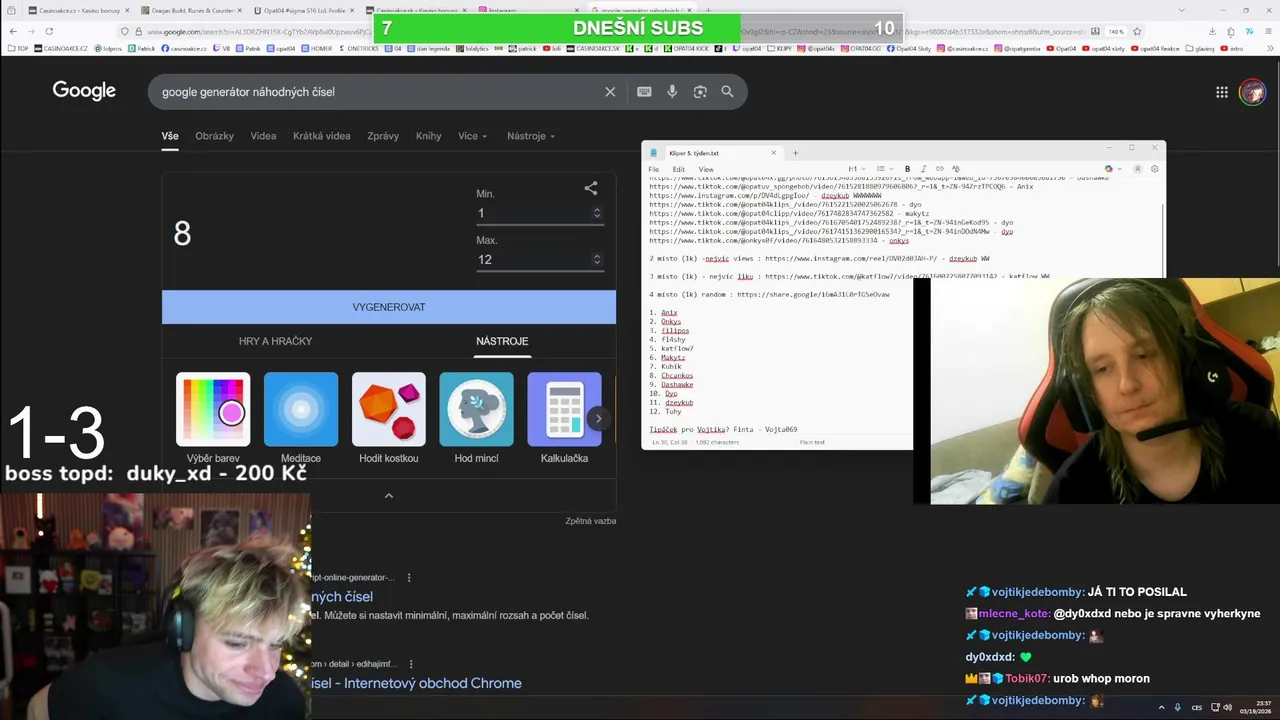The height and width of the screenshot is (720, 1280).
Task: Switch to the Krátká videa results tab
Action: 322,136
